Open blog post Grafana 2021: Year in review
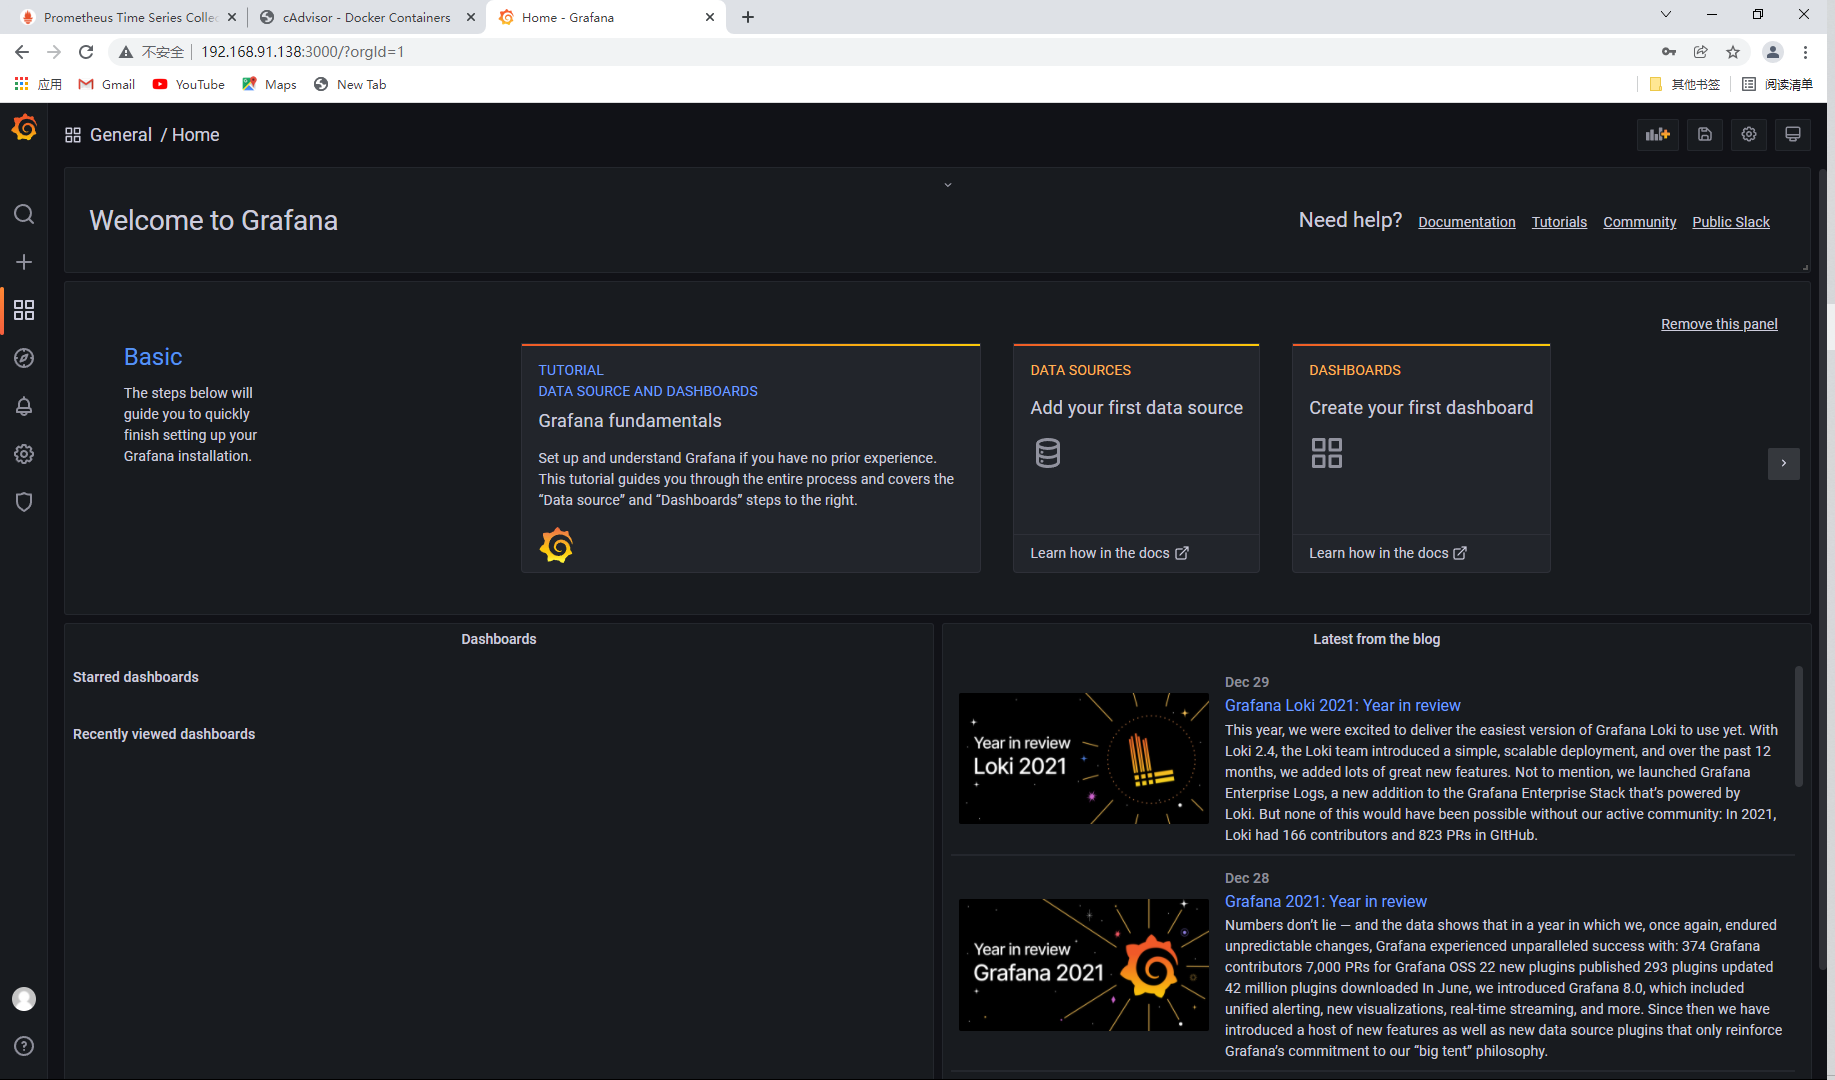This screenshot has height=1080, width=1835. (1326, 901)
